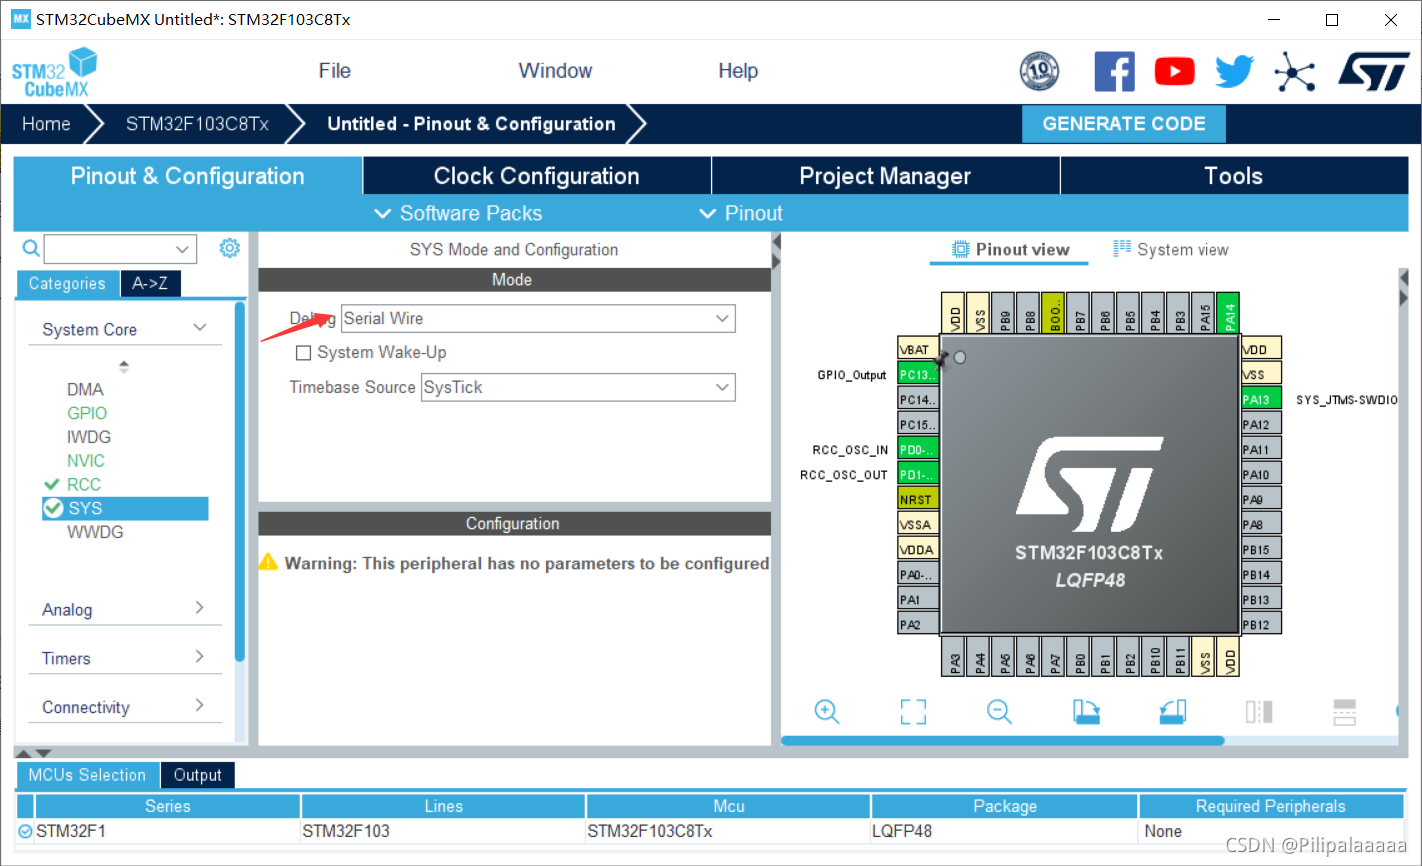
Task: Open the Twitter link icon
Action: (1235, 72)
